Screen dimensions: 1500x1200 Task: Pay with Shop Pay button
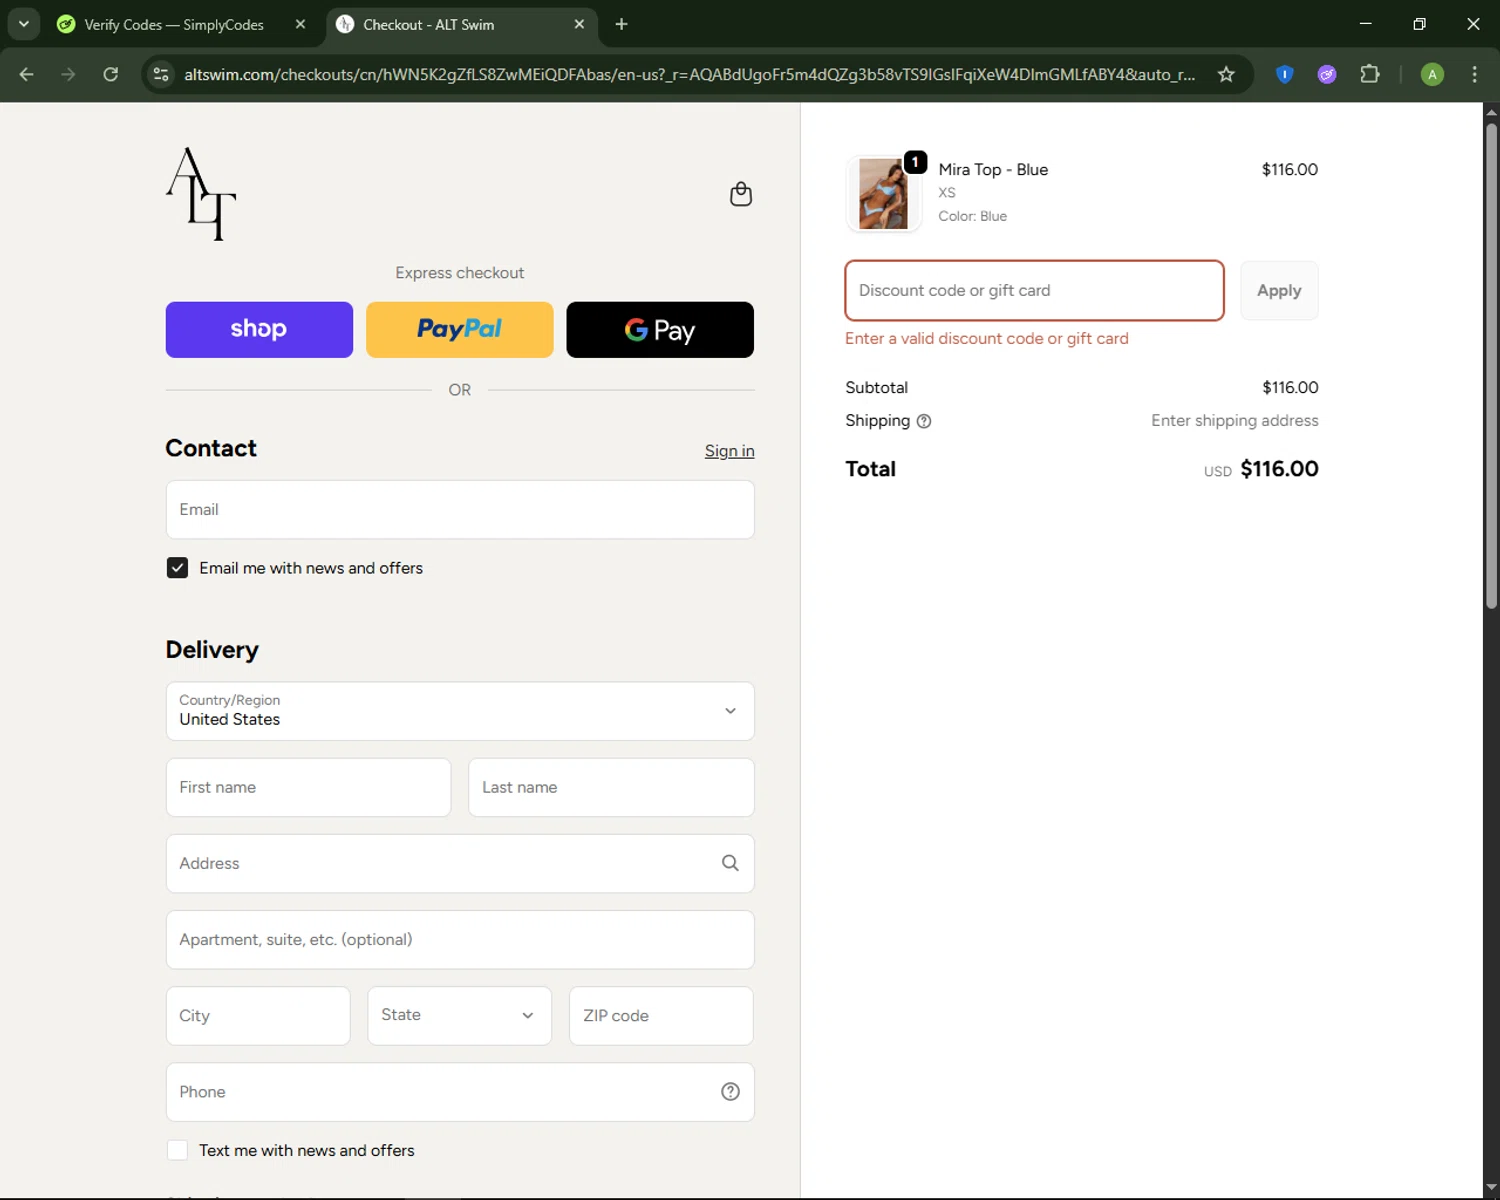(x=259, y=330)
